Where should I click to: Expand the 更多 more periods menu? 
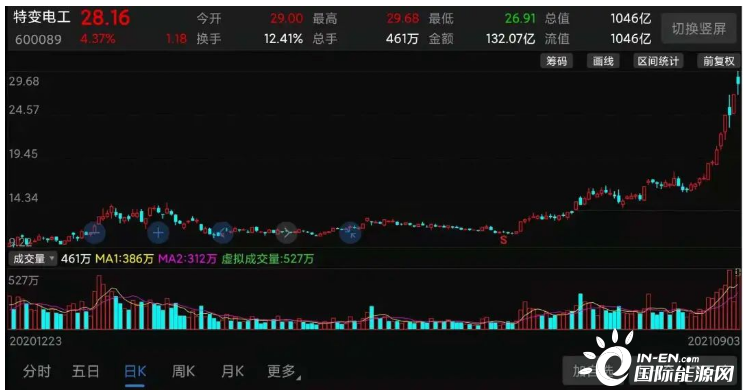(x=283, y=371)
